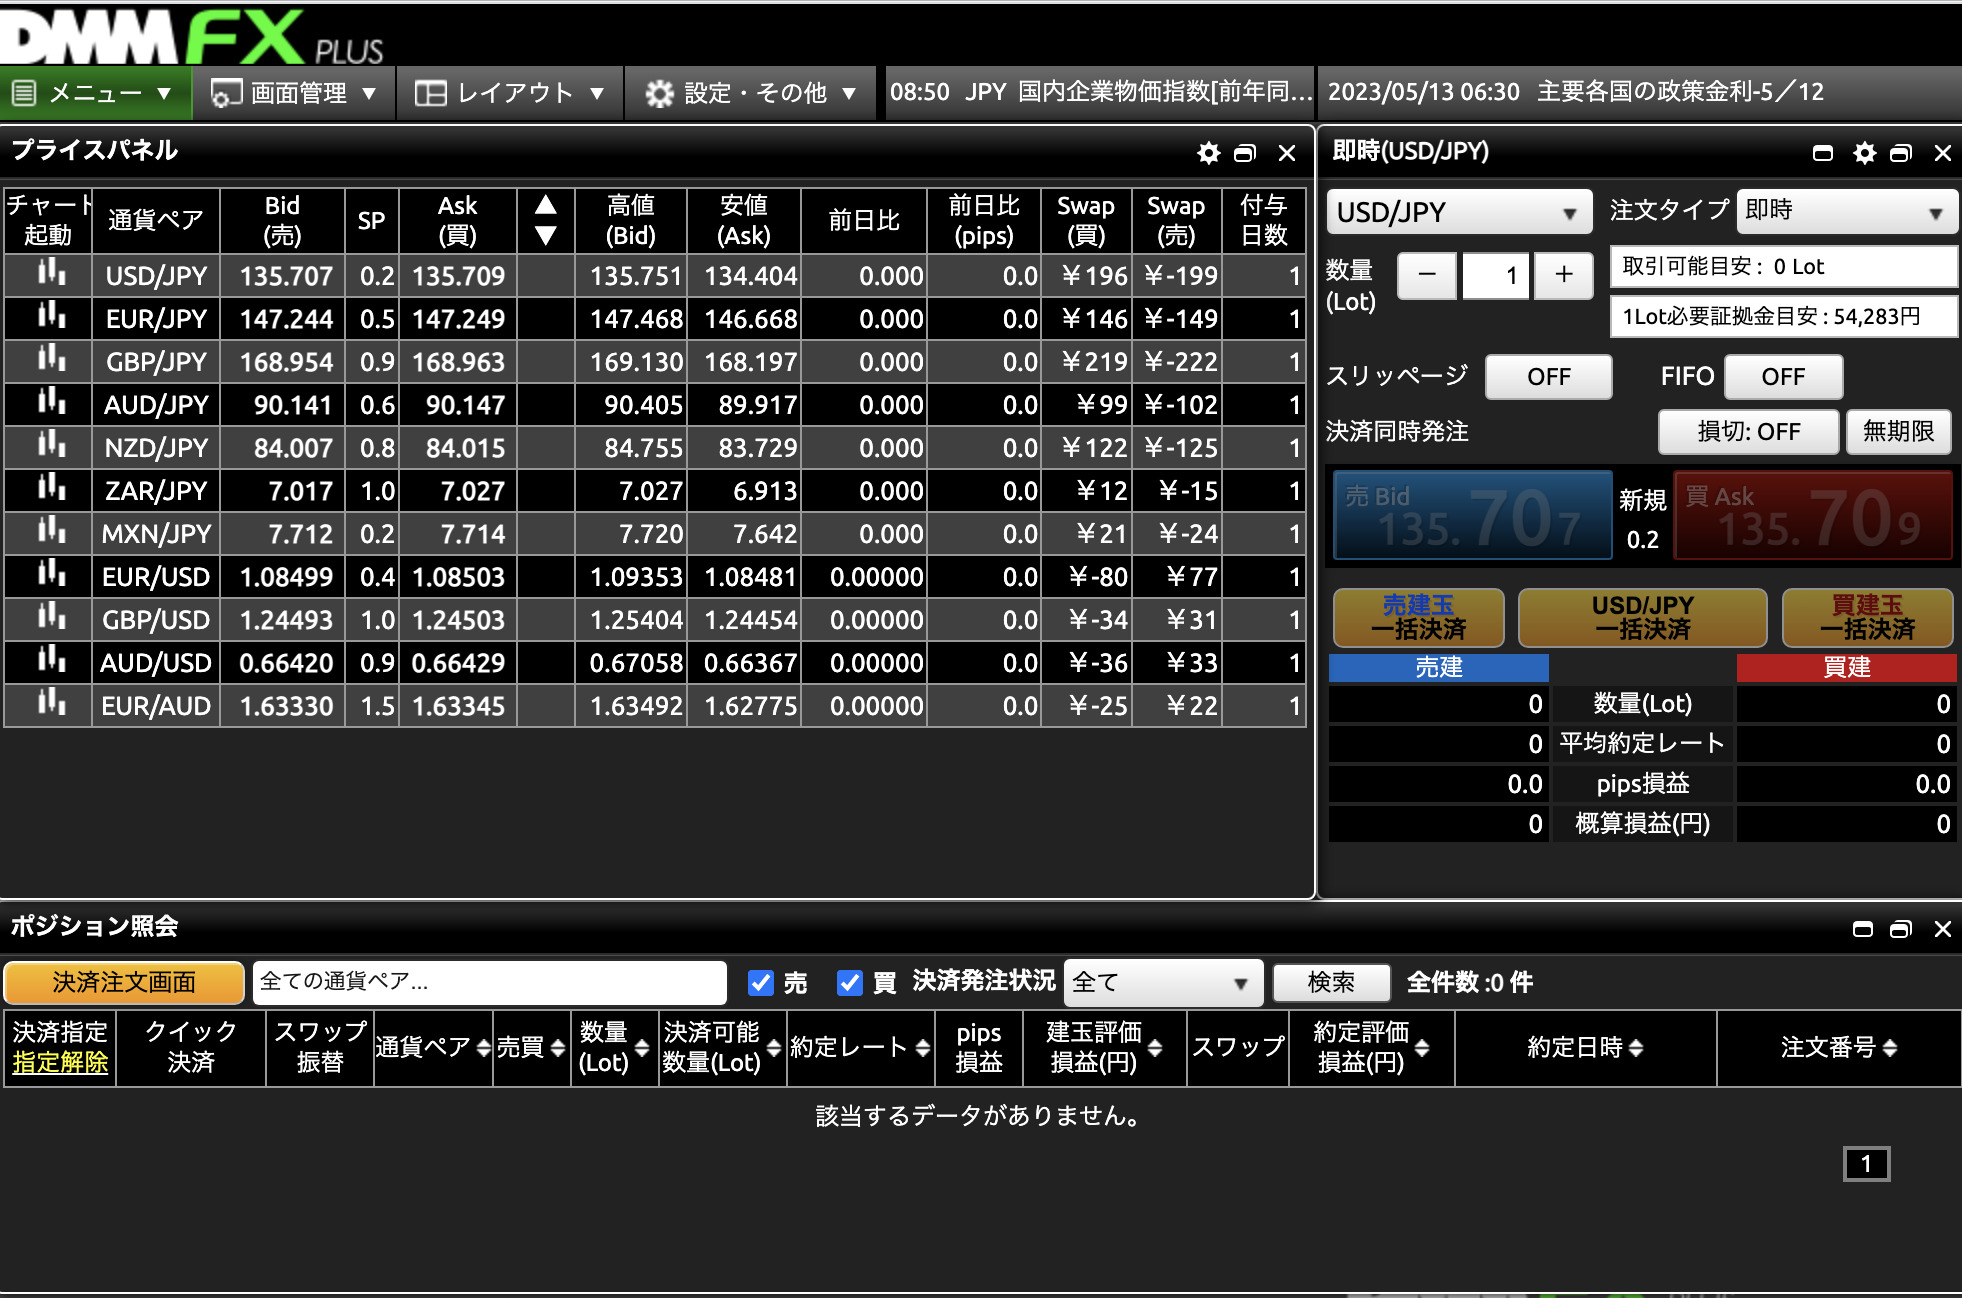
Task: Open 設定・その他 dropdown menu
Action: (750, 93)
